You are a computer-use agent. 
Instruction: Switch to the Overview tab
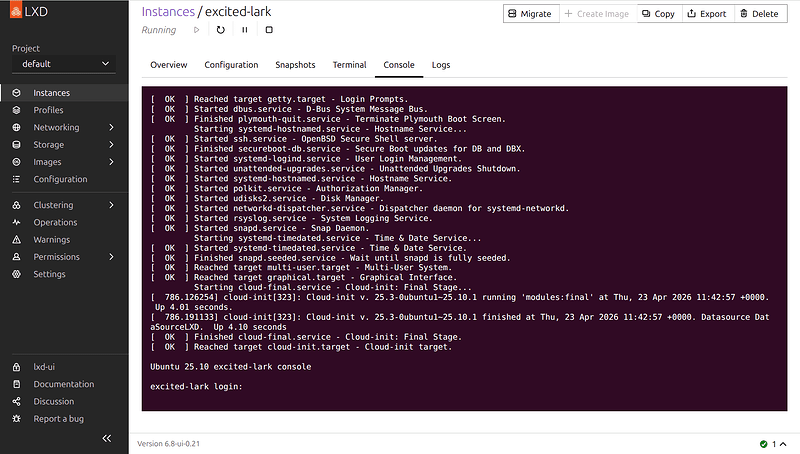(168, 65)
